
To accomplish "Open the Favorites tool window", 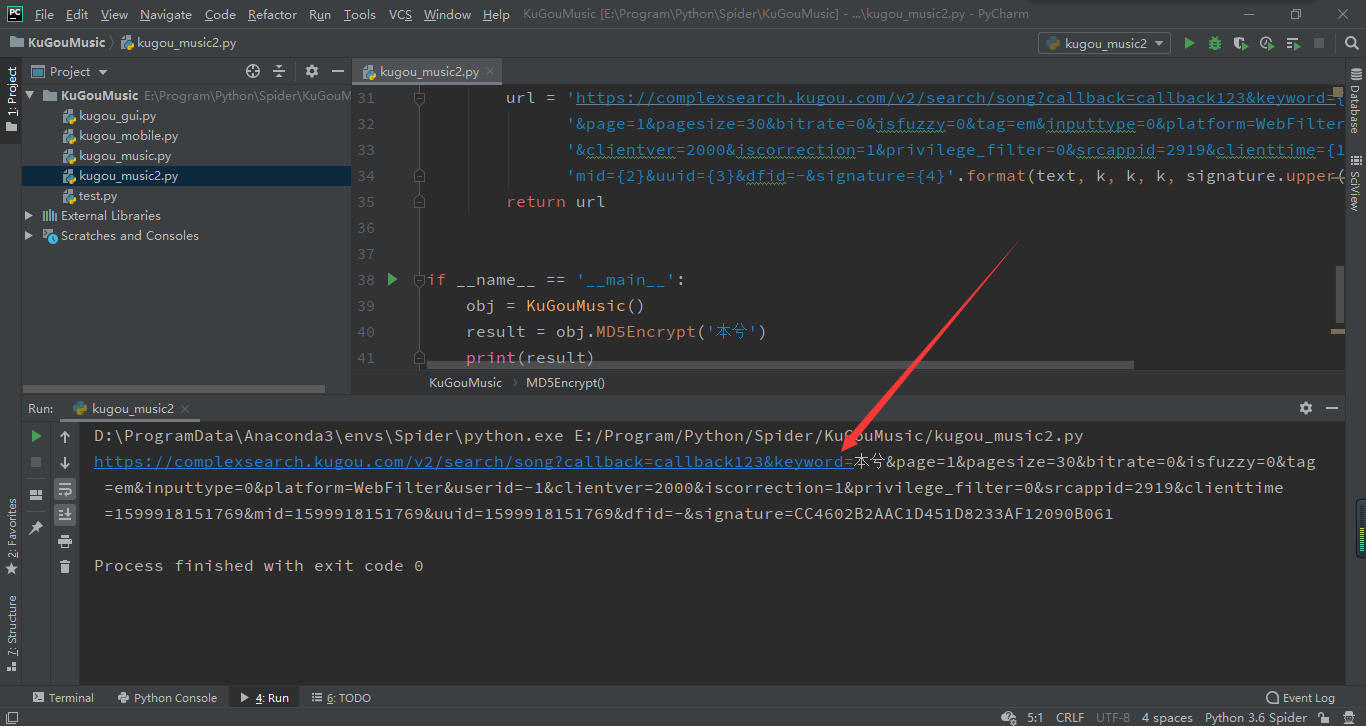I will click(x=11, y=536).
